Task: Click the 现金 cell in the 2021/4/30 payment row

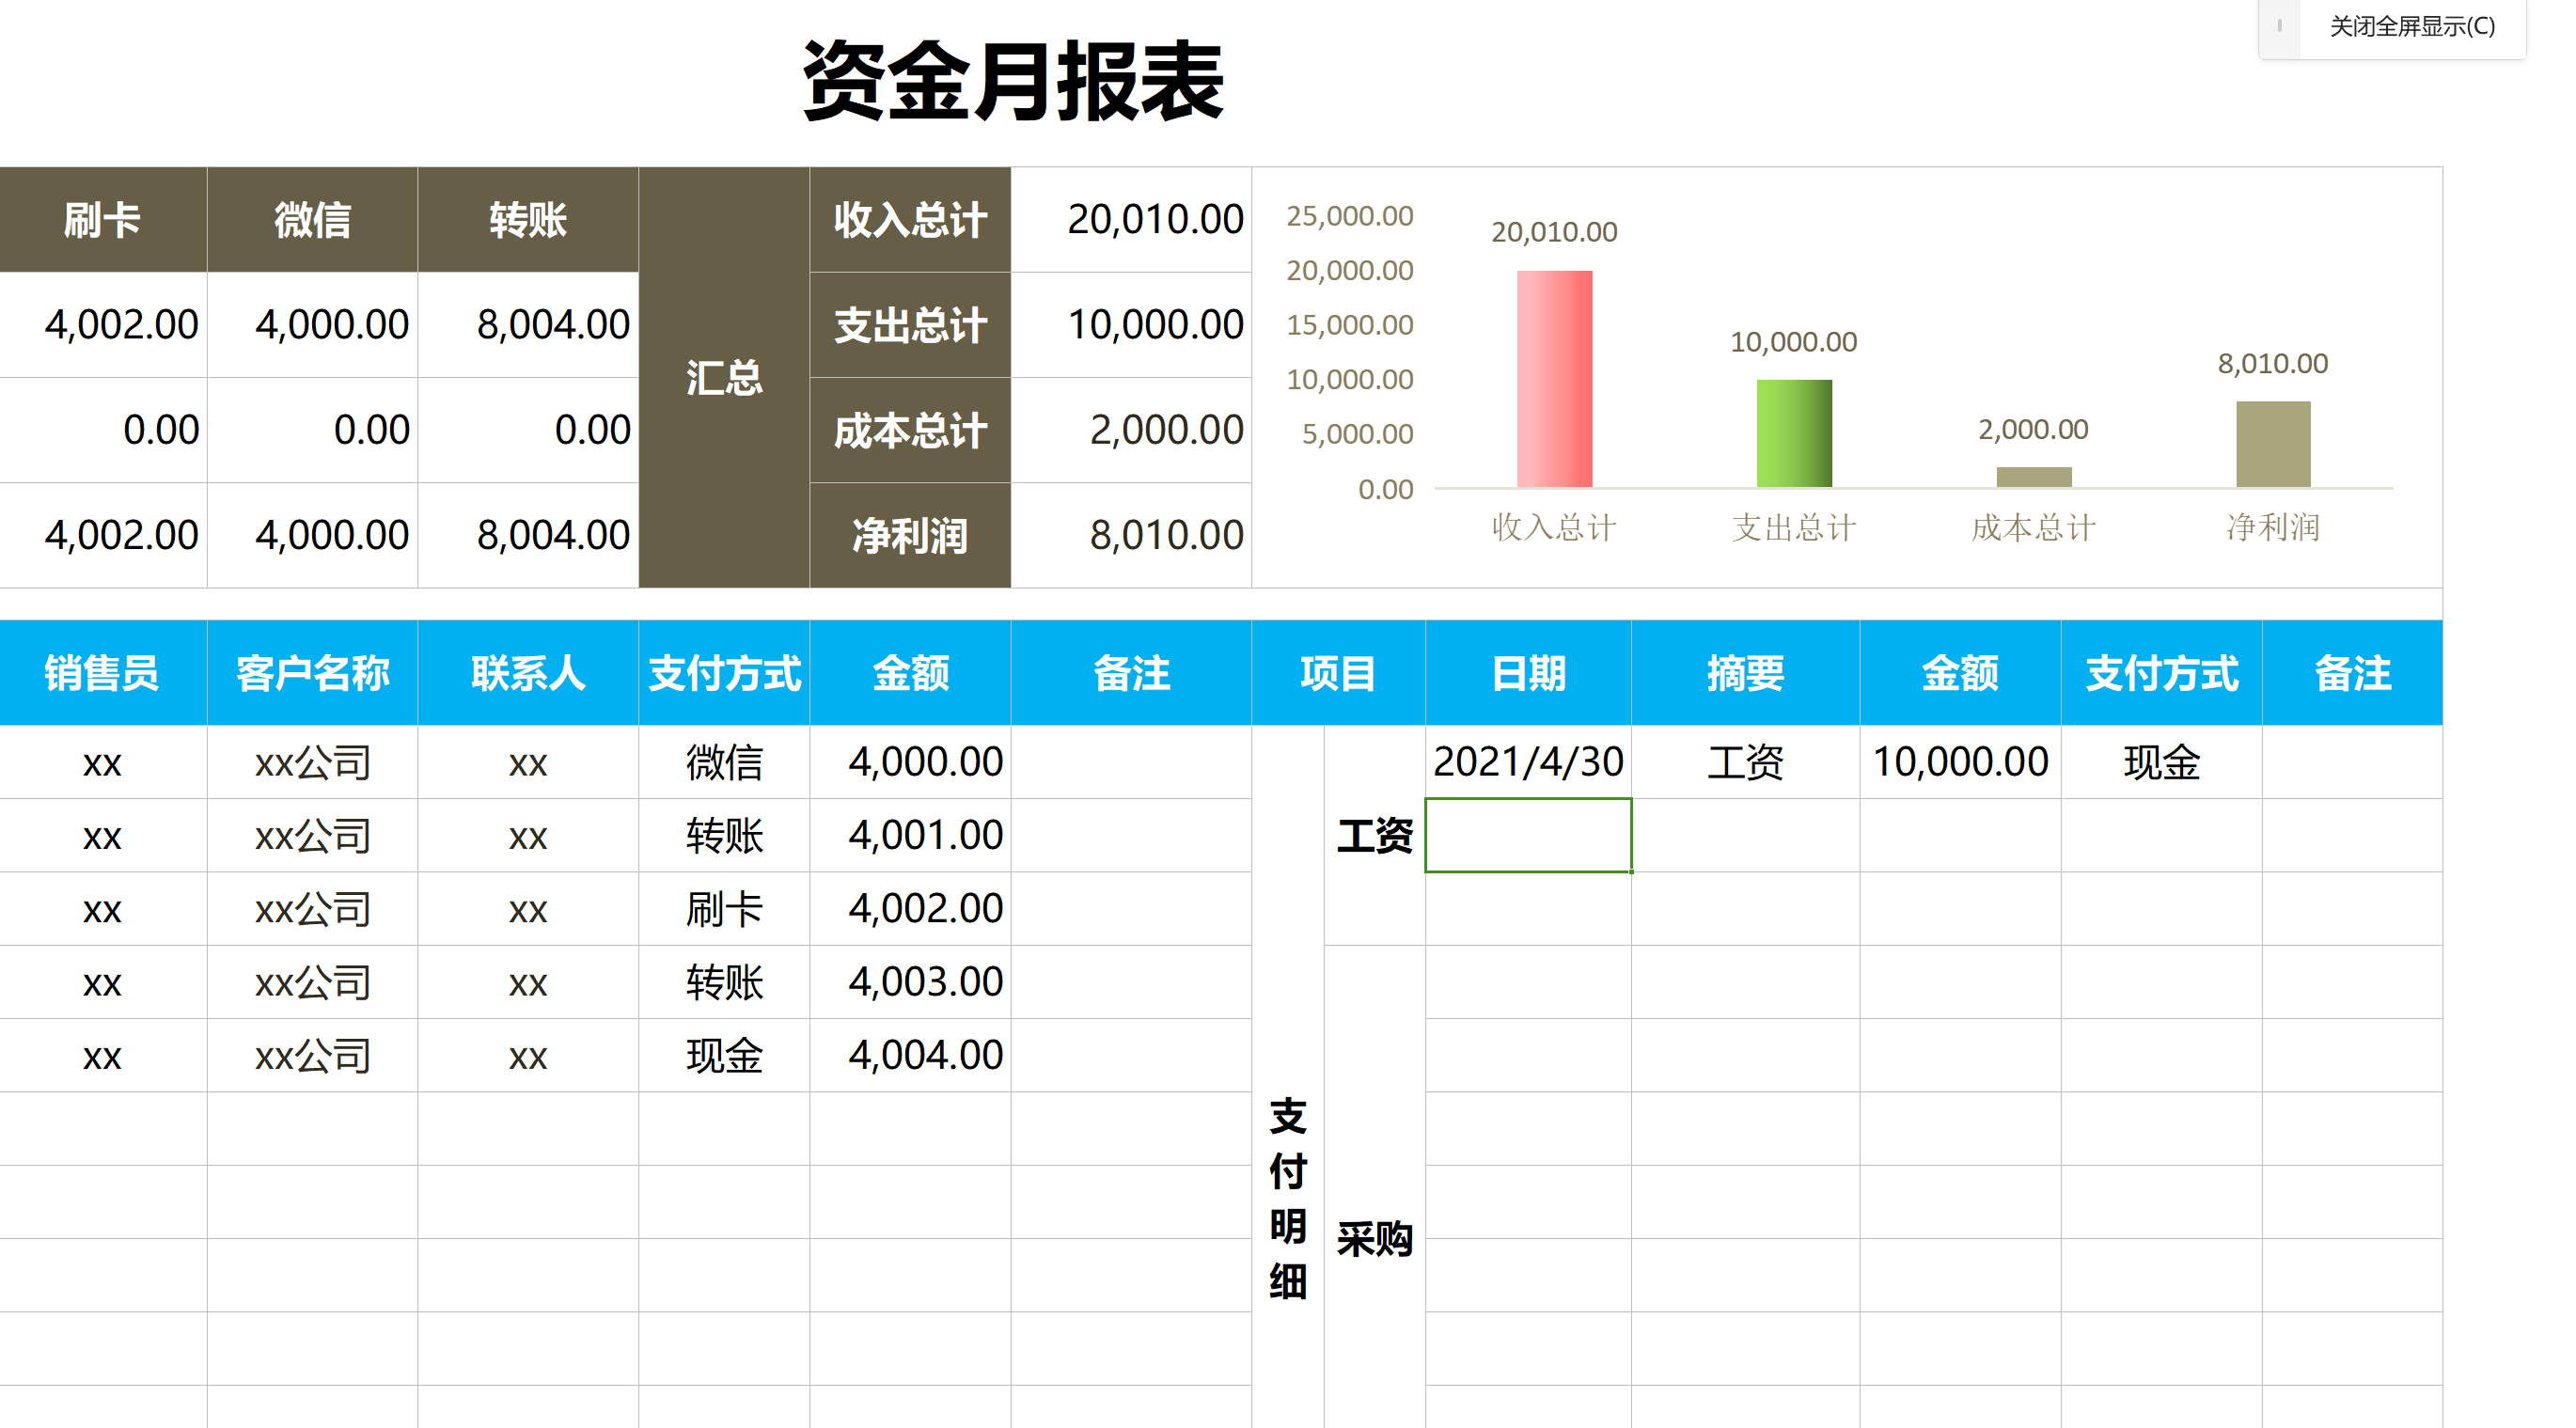Action: pyautogui.click(x=2161, y=762)
